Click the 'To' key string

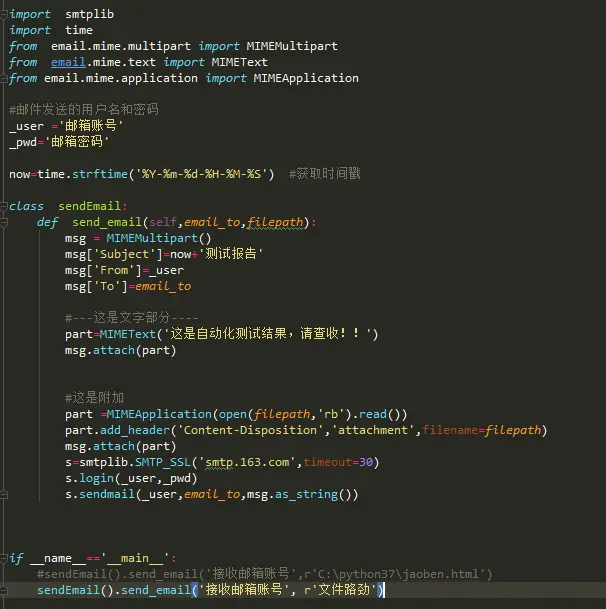pos(107,286)
